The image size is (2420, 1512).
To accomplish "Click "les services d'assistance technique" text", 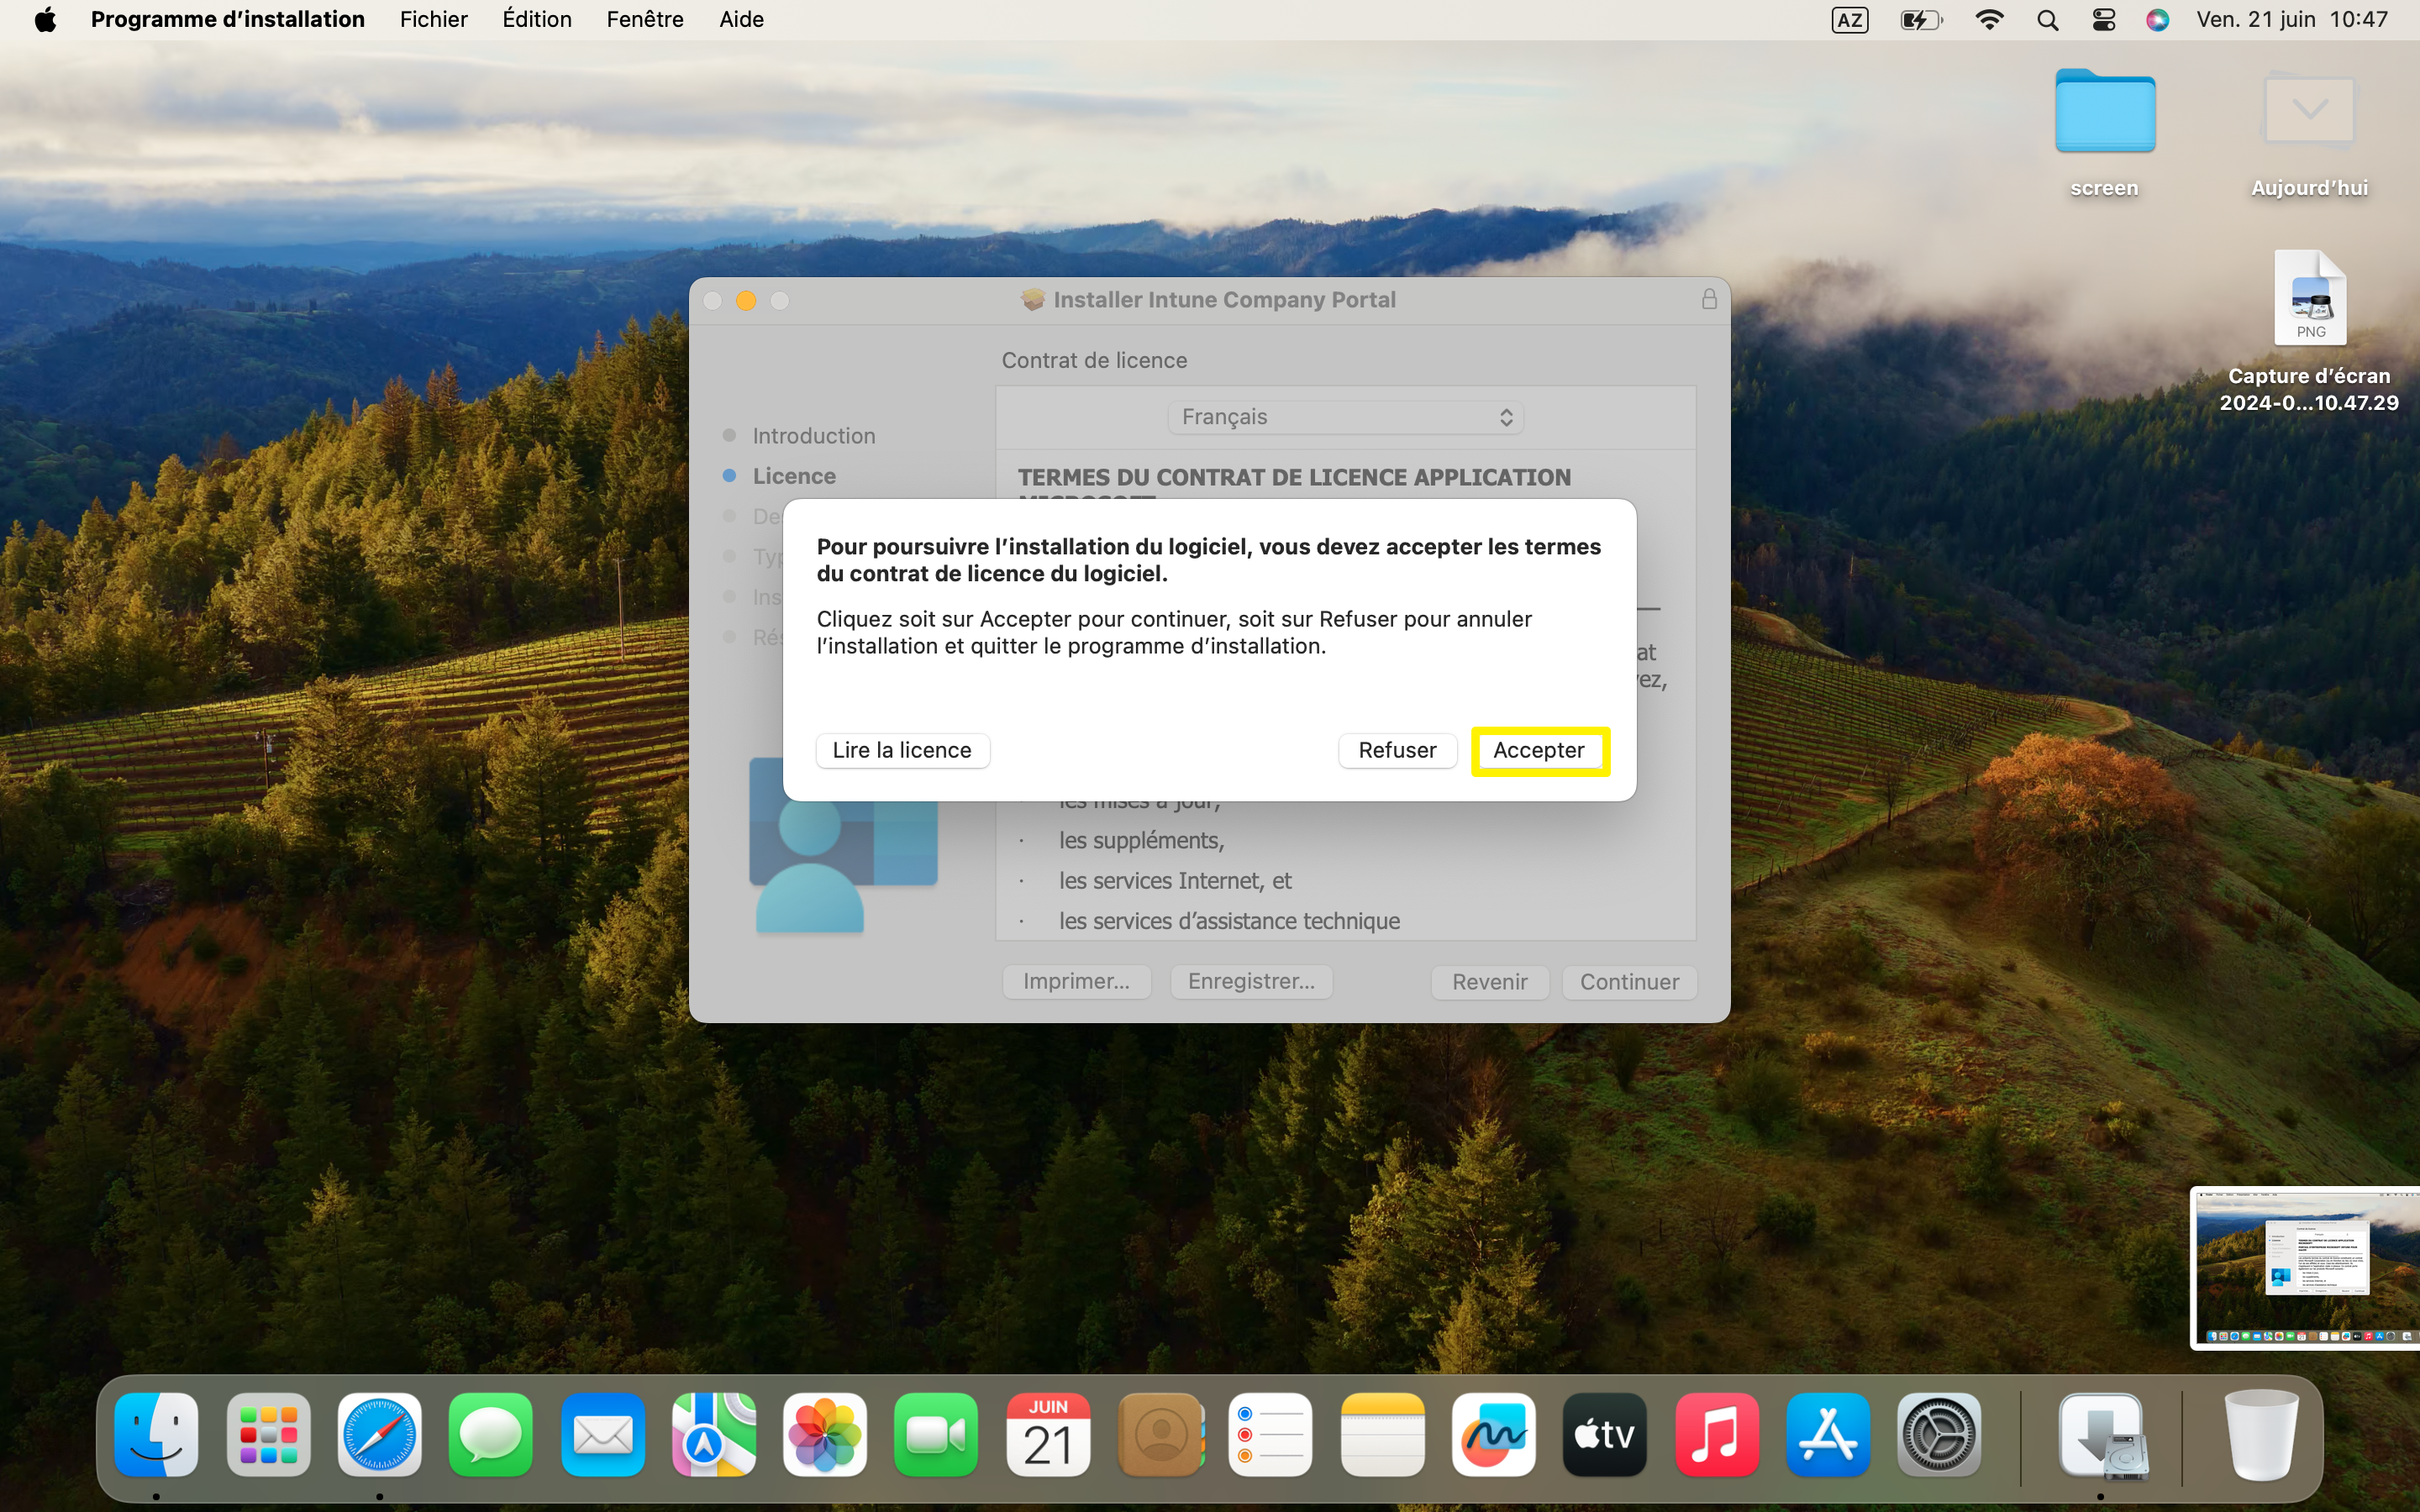I will click(1229, 921).
